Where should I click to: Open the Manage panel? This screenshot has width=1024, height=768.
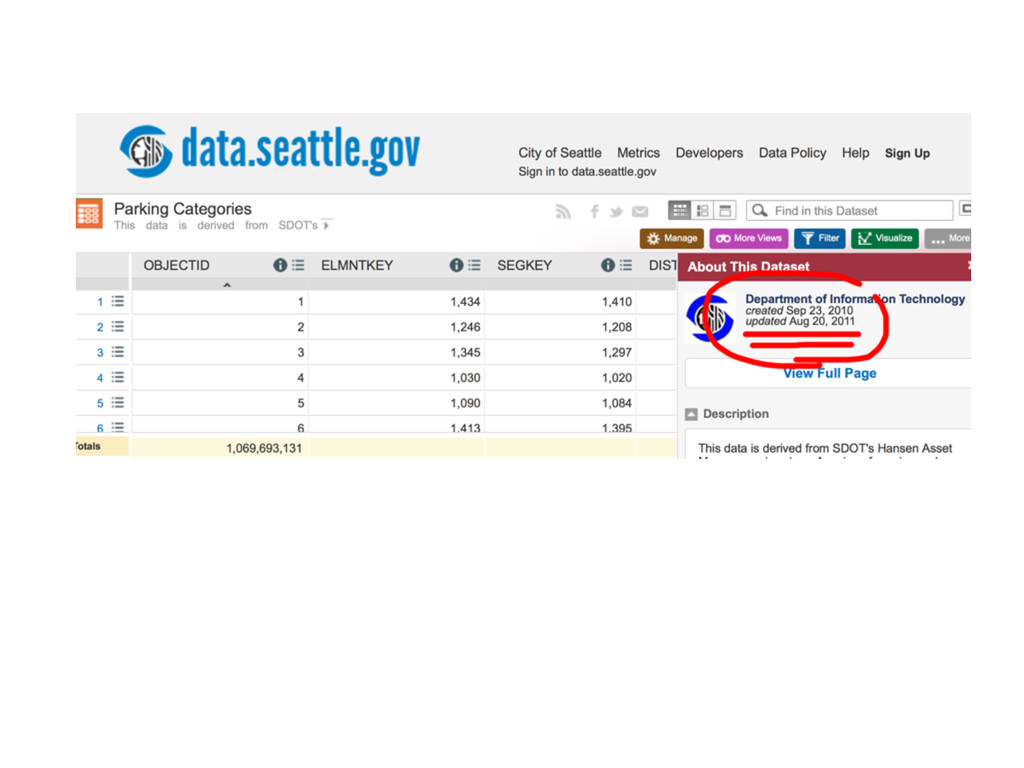pos(671,238)
